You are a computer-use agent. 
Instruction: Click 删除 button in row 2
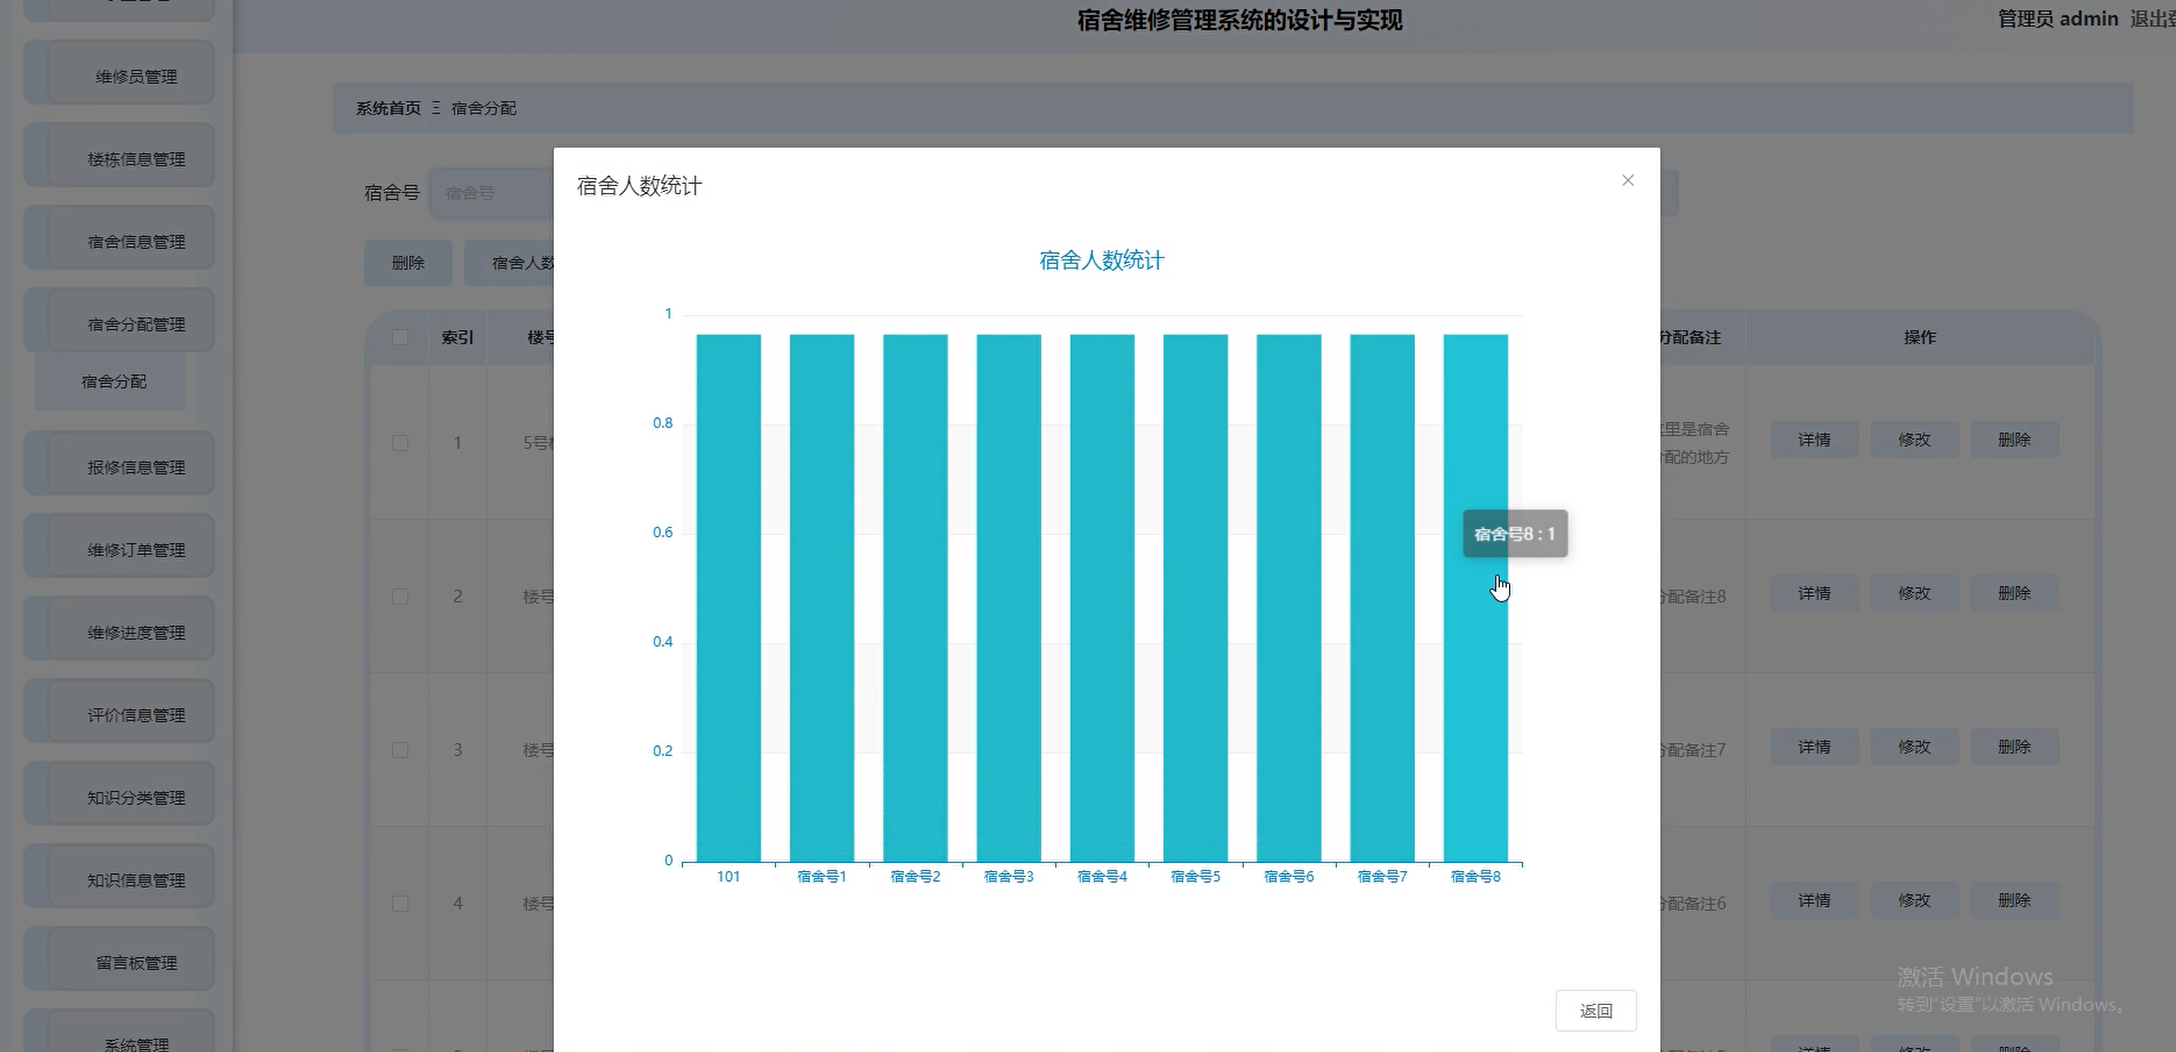pyautogui.click(x=2014, y=594)
